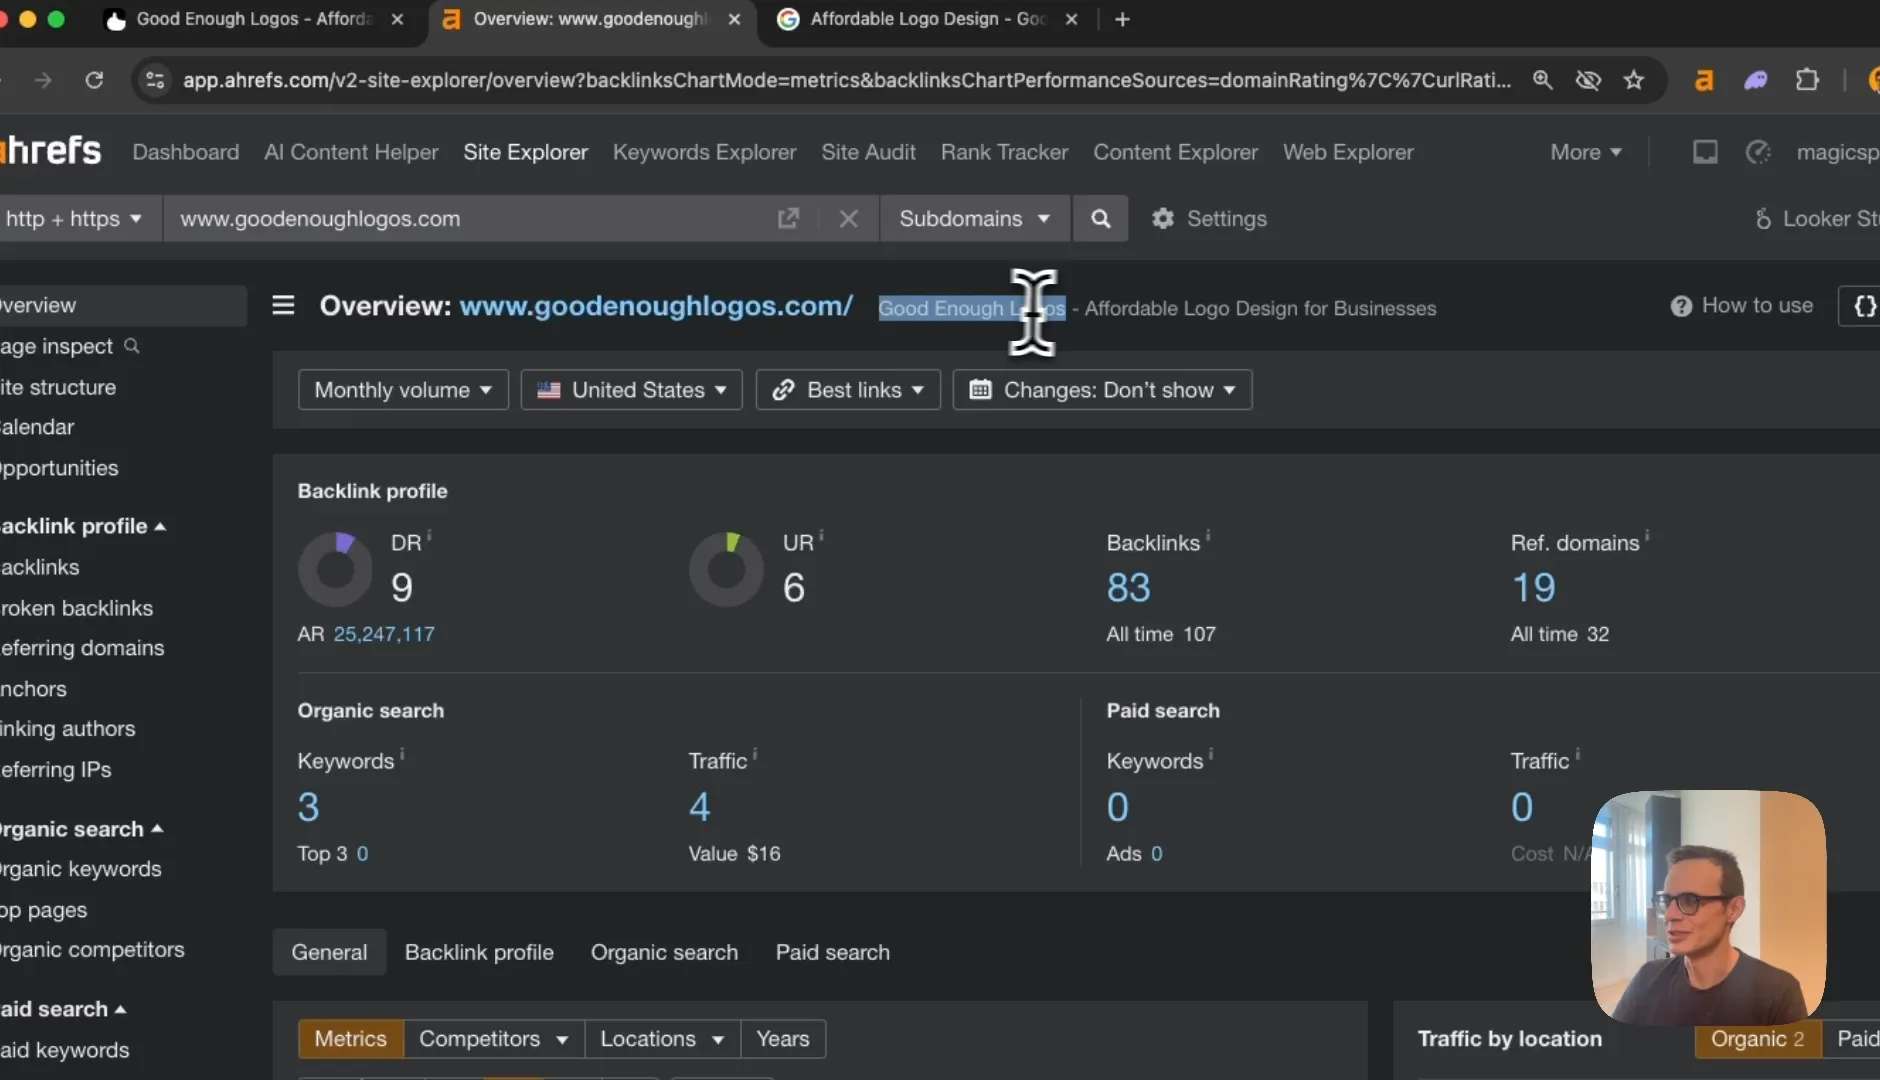The image size is (1880, 1080).
Task: Open the search icon beside Page inspect
Action: [x=131, y=346]
